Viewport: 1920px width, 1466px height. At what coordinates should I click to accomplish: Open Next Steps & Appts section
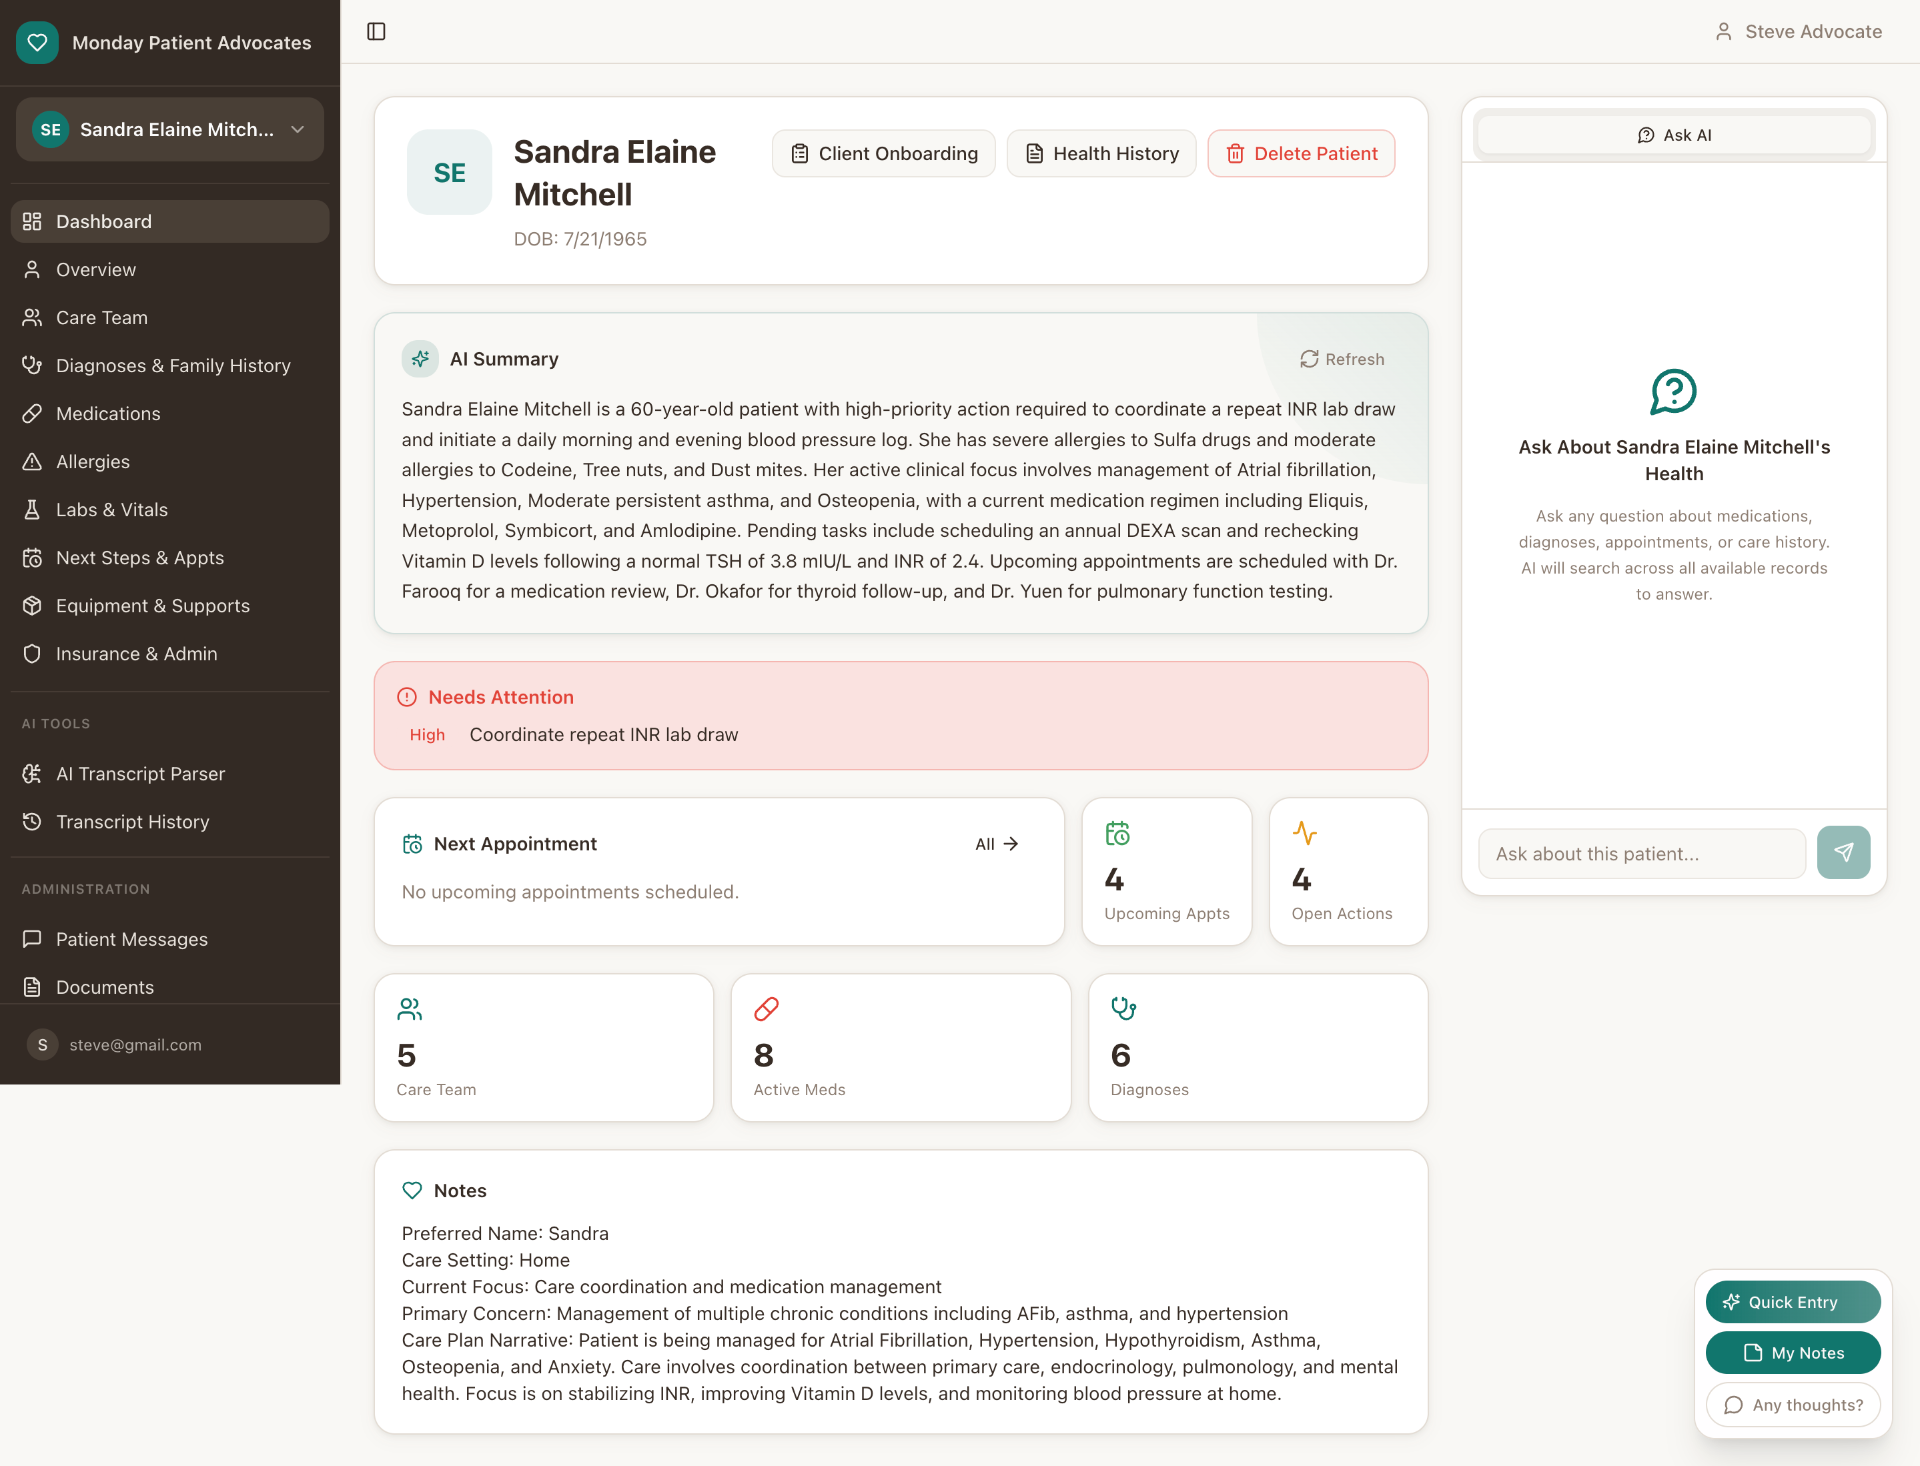point(170,557)
